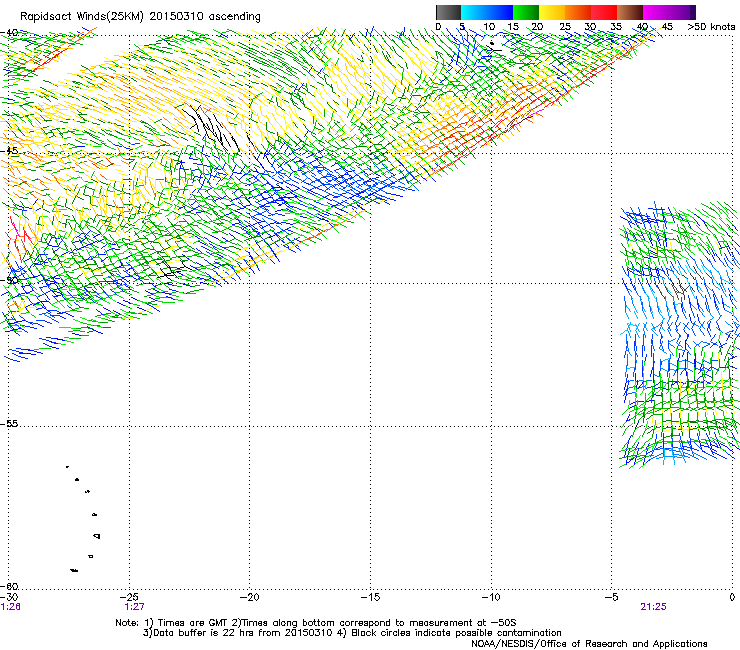The image size is (740, 650).
Task: Click the latitude label '-50' on left axis
Action: pos(10,280)
